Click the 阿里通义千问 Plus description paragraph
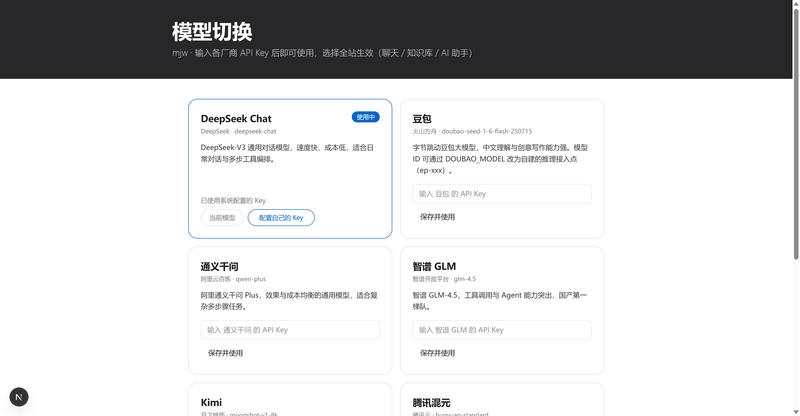The image size is (800, 416). pos(289,301)
